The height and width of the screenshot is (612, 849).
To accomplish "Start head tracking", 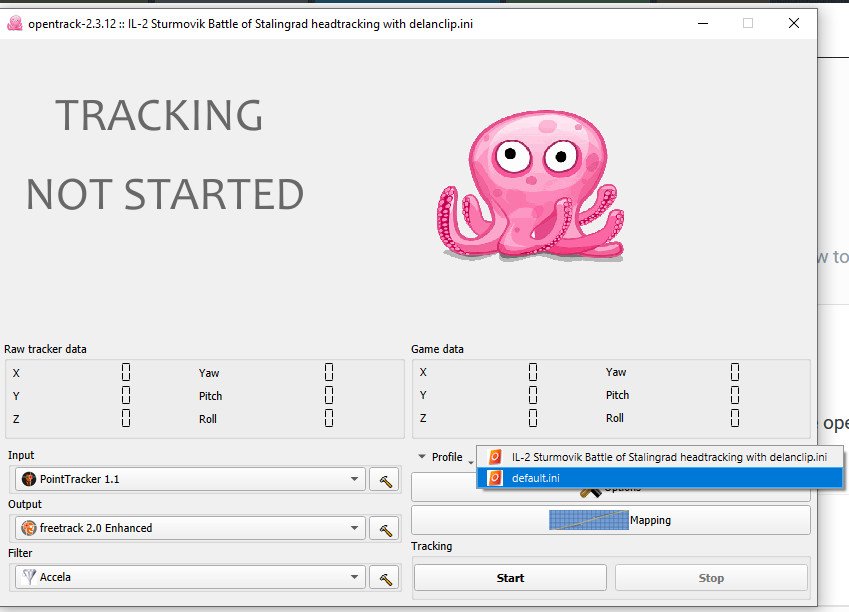I will click(x=510, y=578).
